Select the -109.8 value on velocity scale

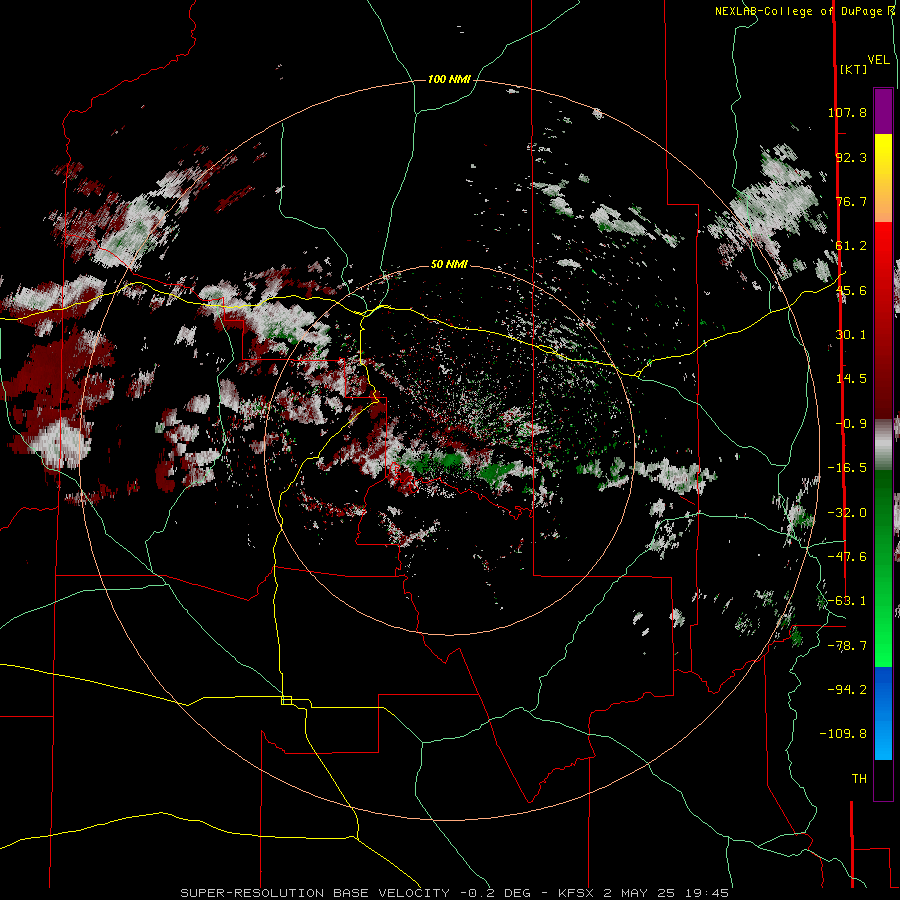843,734
